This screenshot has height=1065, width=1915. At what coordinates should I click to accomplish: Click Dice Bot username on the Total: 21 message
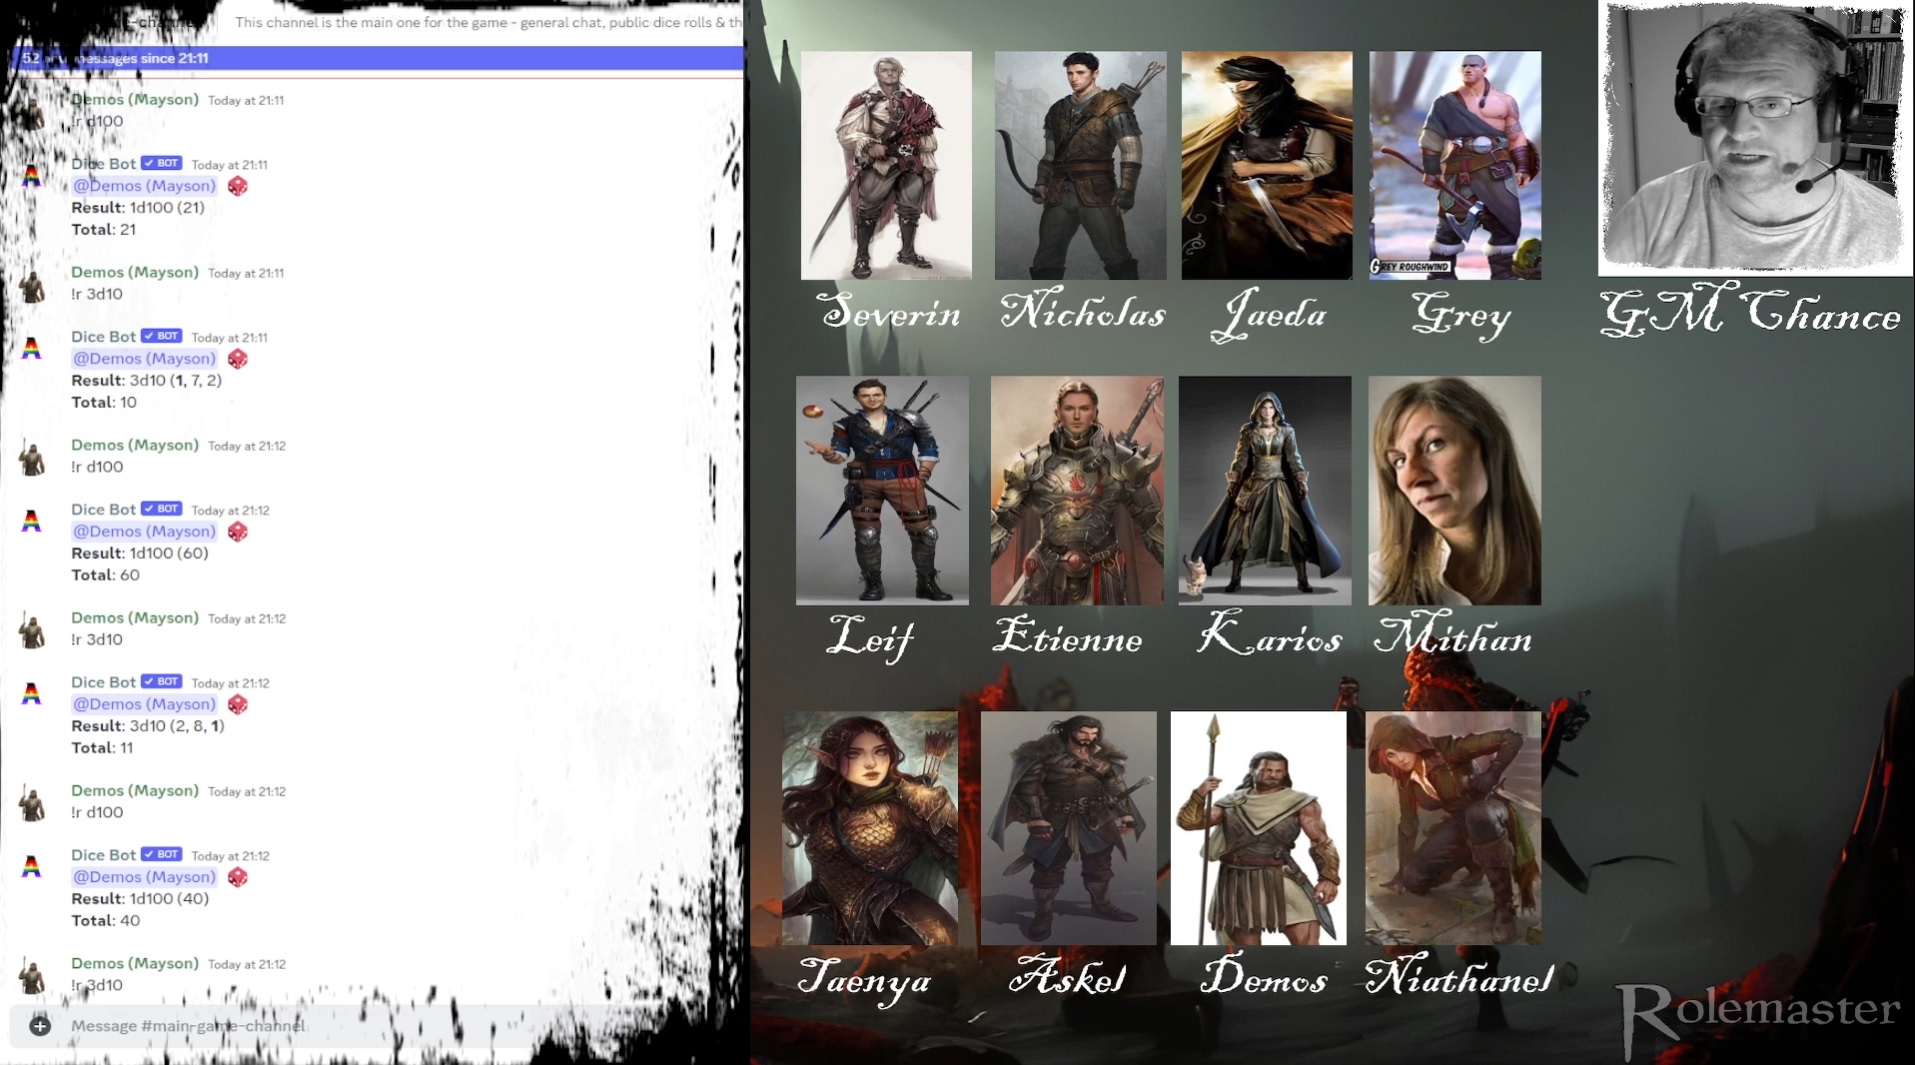103,164
